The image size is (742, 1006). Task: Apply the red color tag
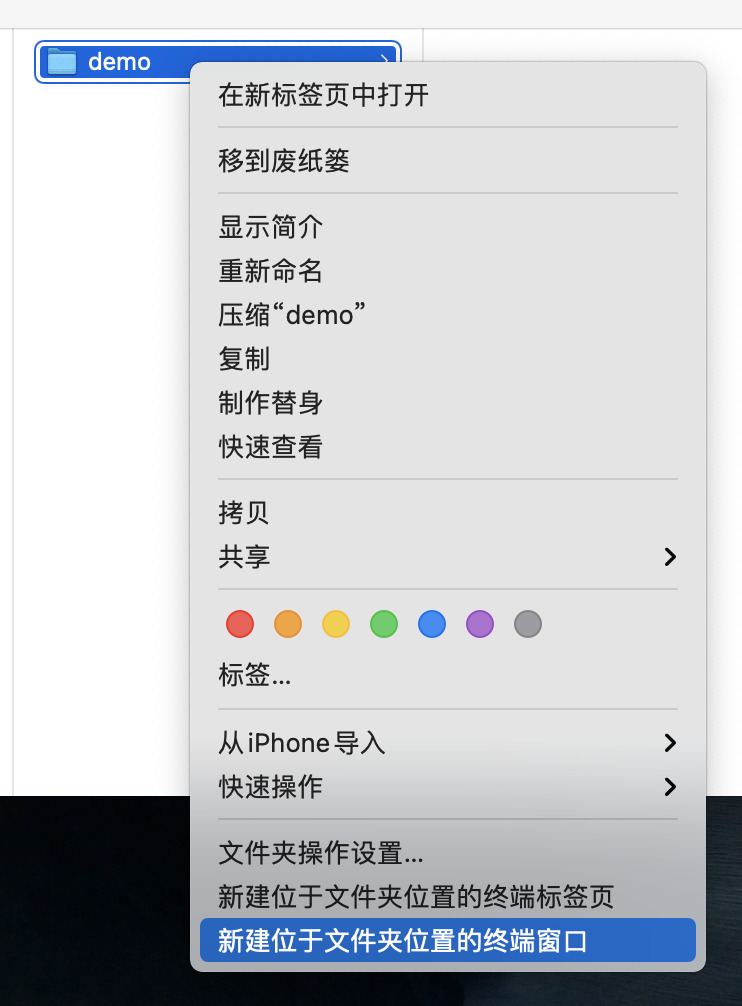point(240,625)
